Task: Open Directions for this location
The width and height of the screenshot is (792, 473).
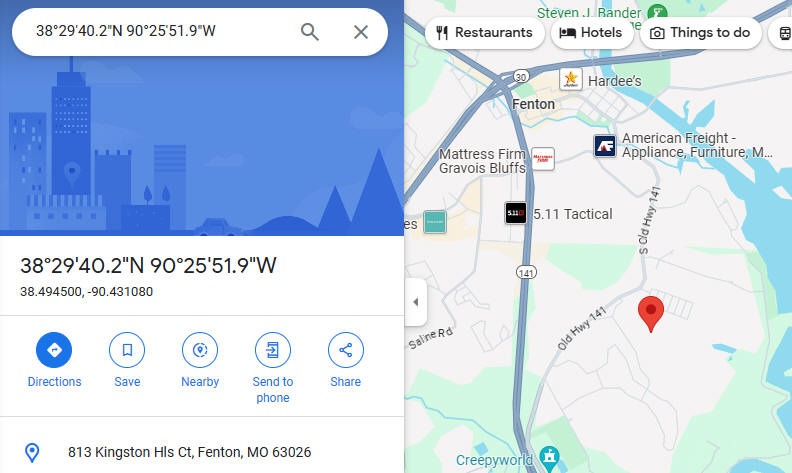Action: point(54,350)
